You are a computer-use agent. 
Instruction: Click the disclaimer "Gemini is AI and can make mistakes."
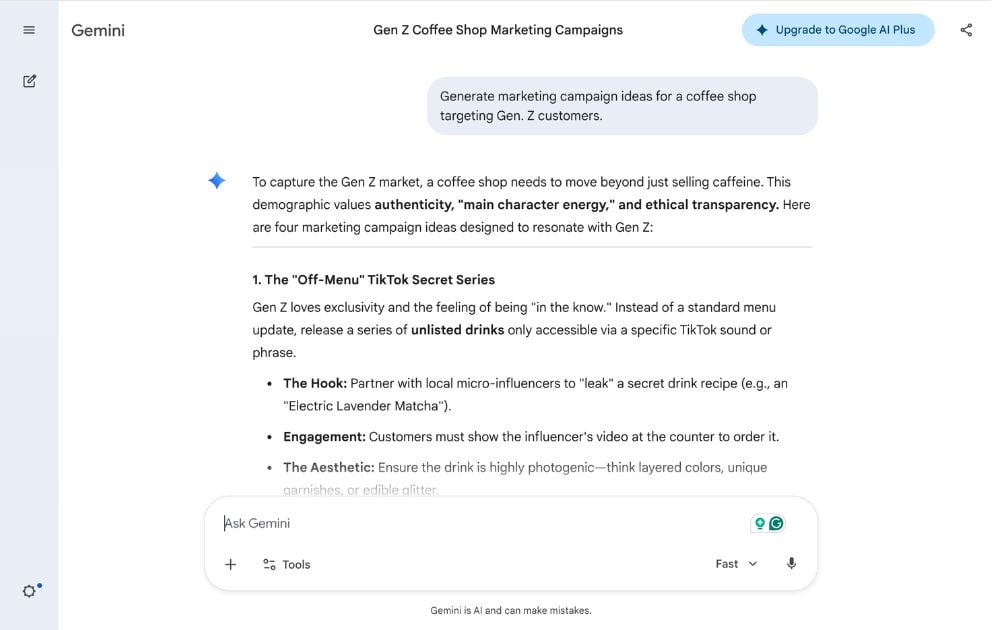tap(511, 610)
